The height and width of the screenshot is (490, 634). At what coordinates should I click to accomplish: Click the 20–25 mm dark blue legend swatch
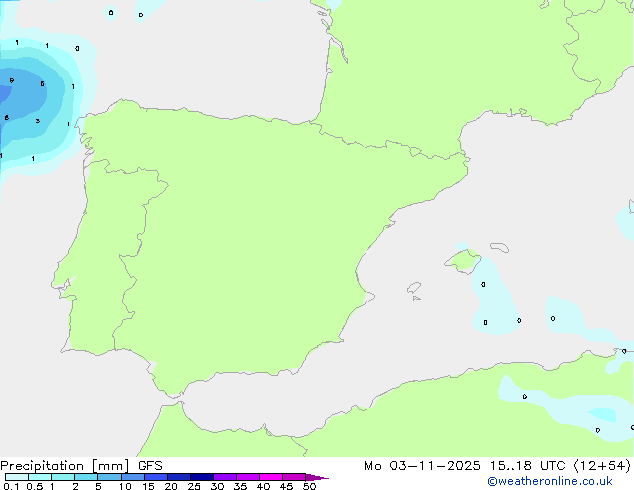point(179,477)
